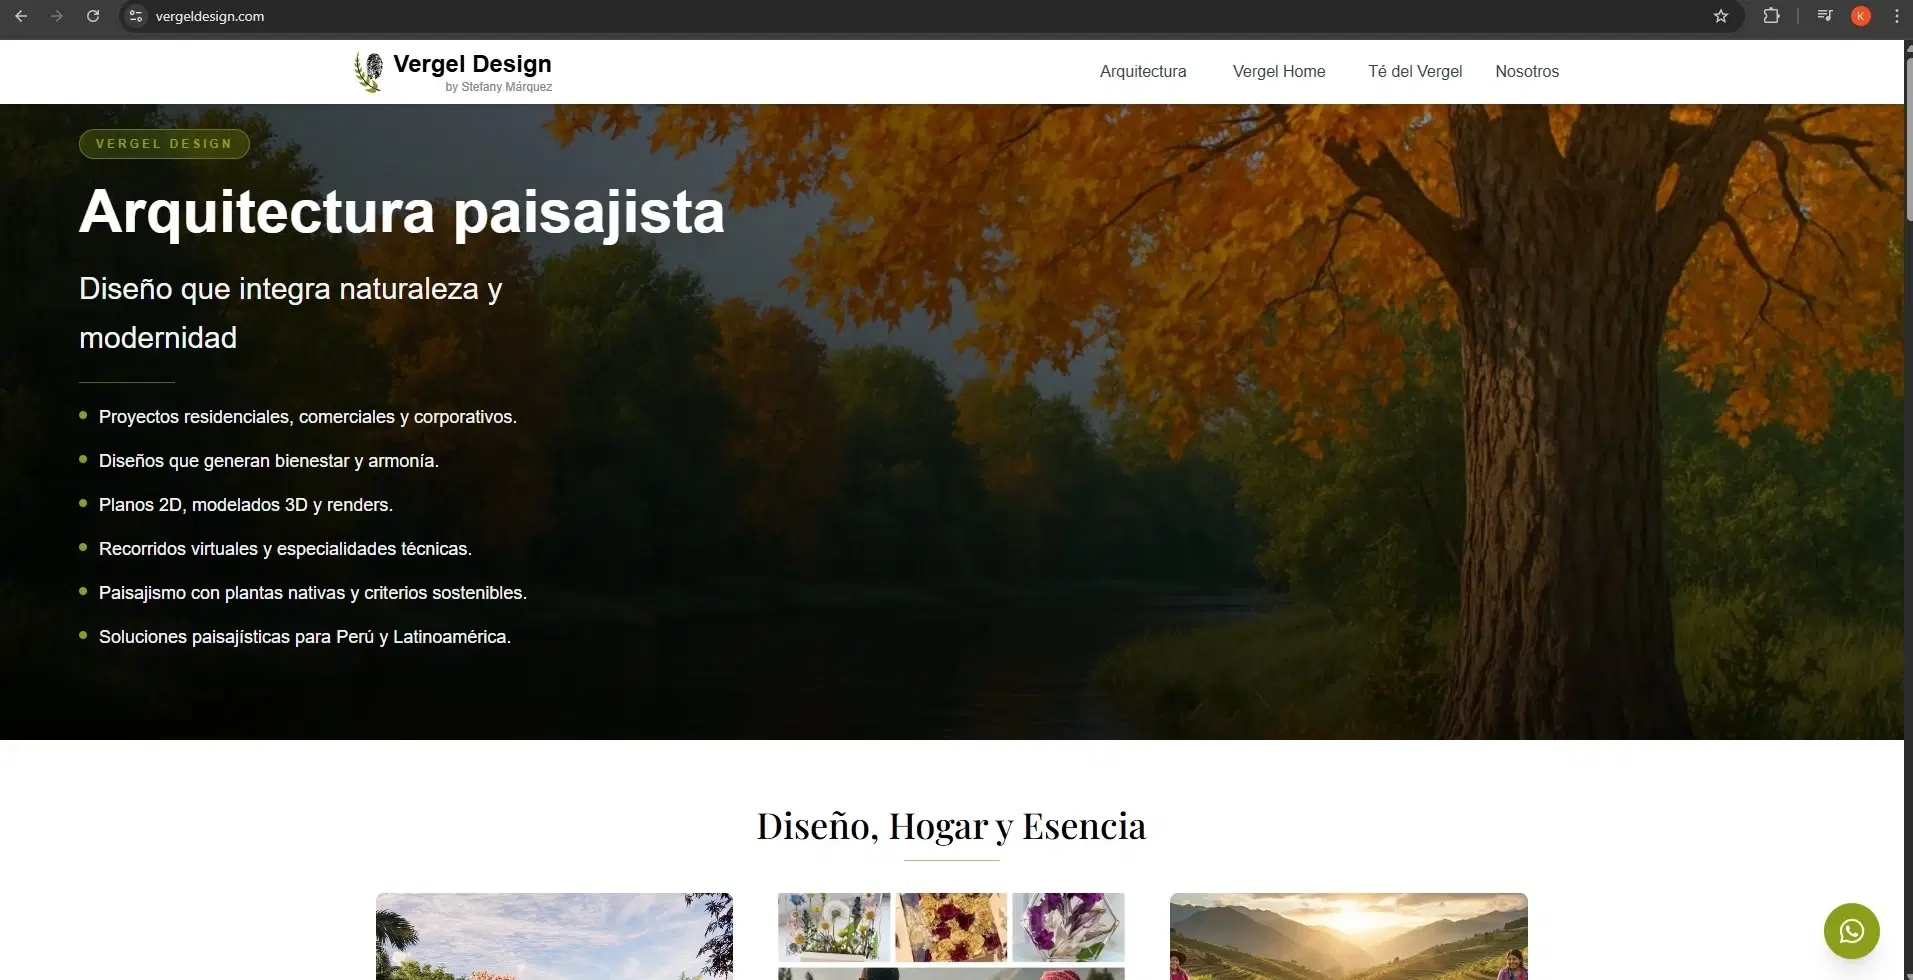
Task: Navigate back using the browser back arrow
Action: [x=21, y=16]
